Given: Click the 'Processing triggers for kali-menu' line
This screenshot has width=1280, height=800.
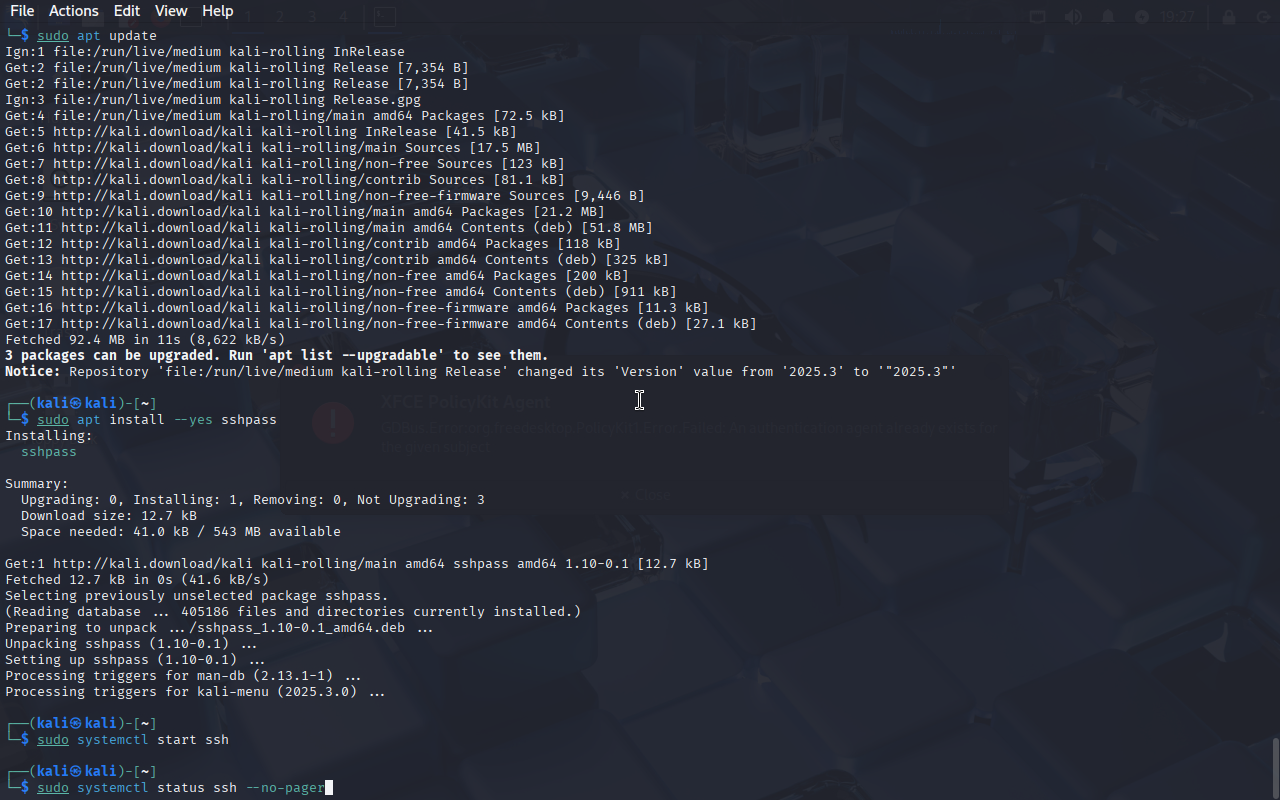Looking at the screenshot, I should pos(195,692).
